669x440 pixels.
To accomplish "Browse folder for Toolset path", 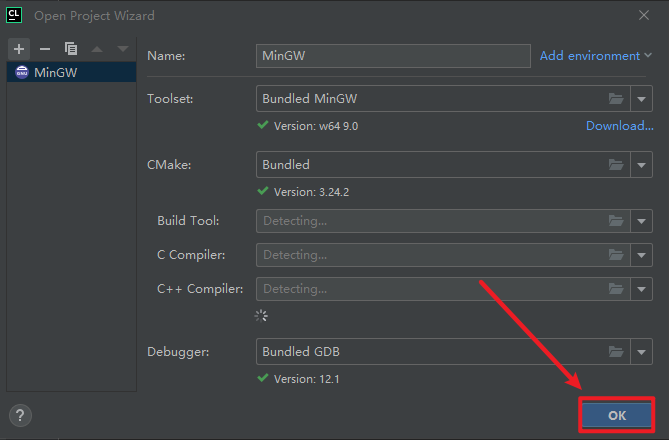I will point(616,99).
